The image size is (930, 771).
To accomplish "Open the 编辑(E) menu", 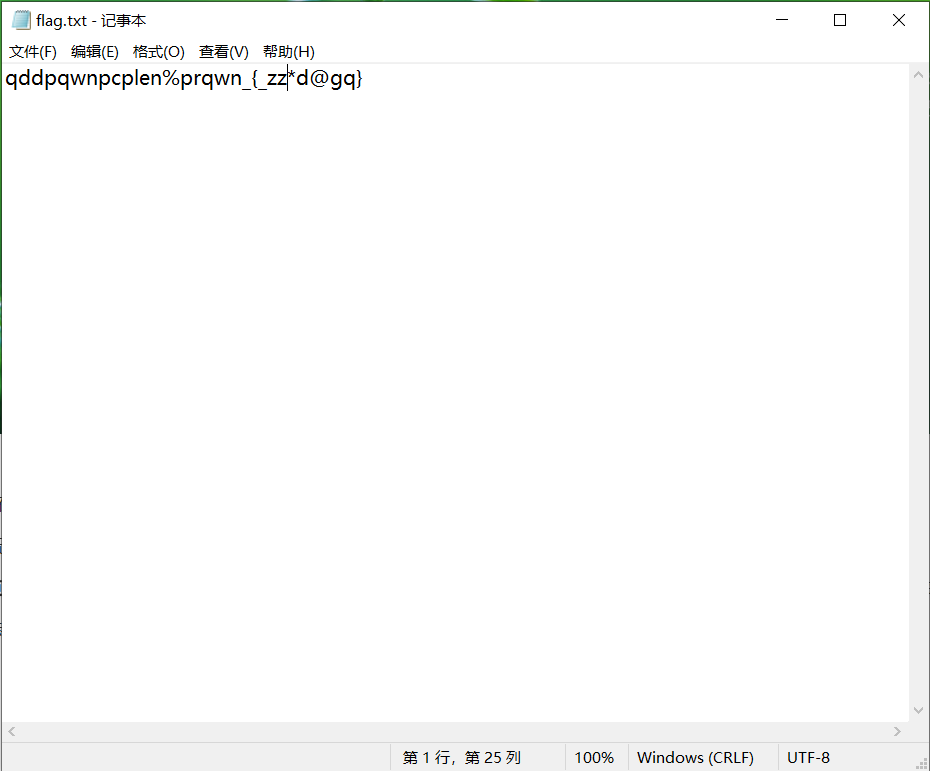I will [95, 52].
